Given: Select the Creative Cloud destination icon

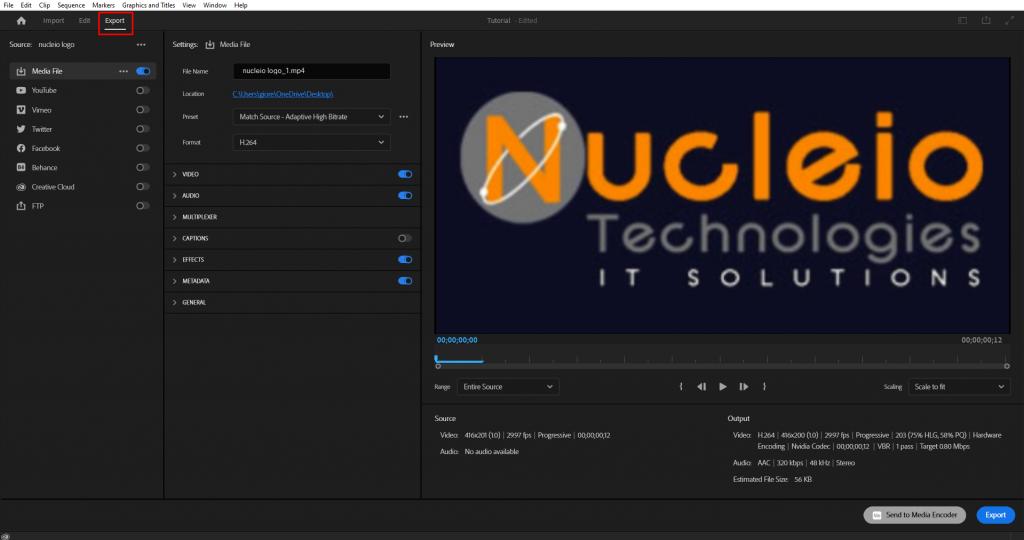Looking at the screenshot, I should [21, 187].
